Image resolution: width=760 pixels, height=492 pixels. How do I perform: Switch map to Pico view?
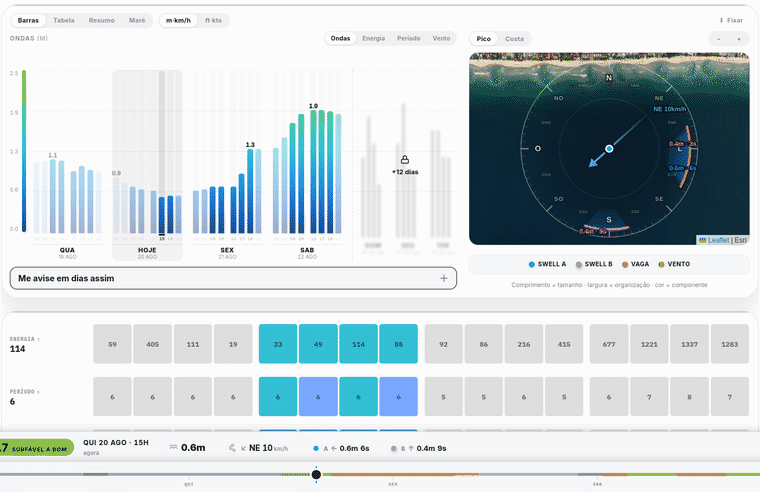pyautogui.click(x=483, y=39)
